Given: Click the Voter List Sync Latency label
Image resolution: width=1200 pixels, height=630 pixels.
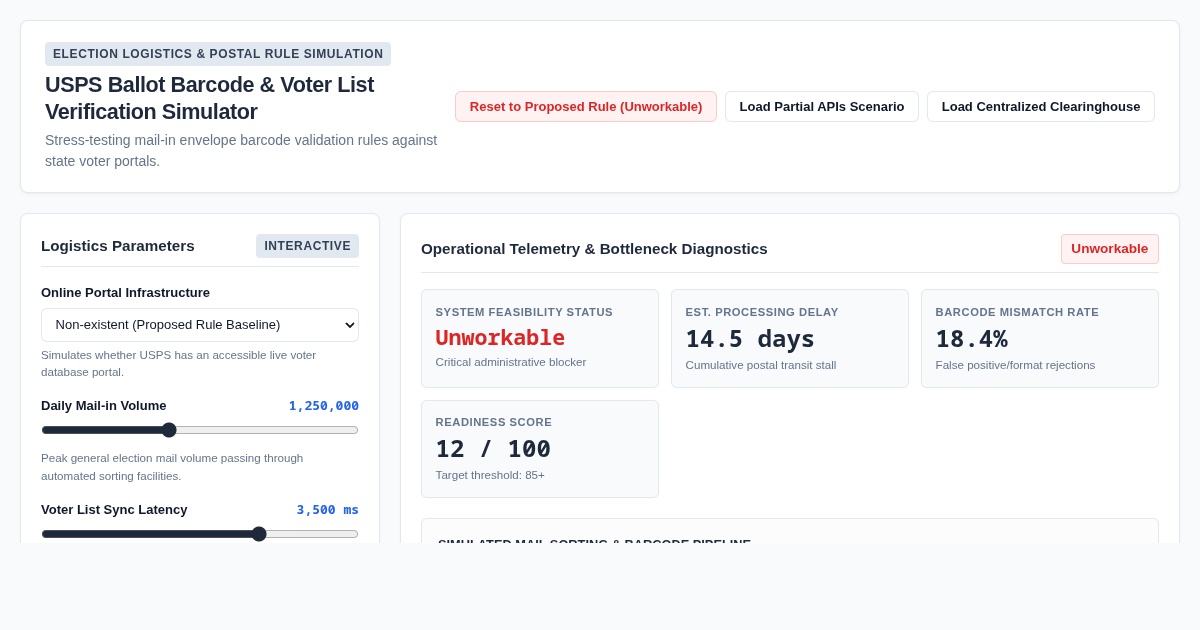Looking at the screenshot, I should [114, 510].
